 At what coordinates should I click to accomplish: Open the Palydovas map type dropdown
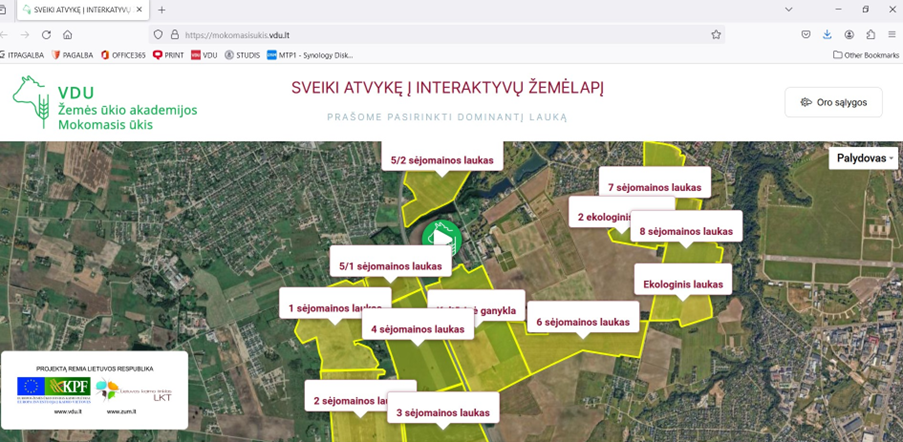(x=865, y=158)
